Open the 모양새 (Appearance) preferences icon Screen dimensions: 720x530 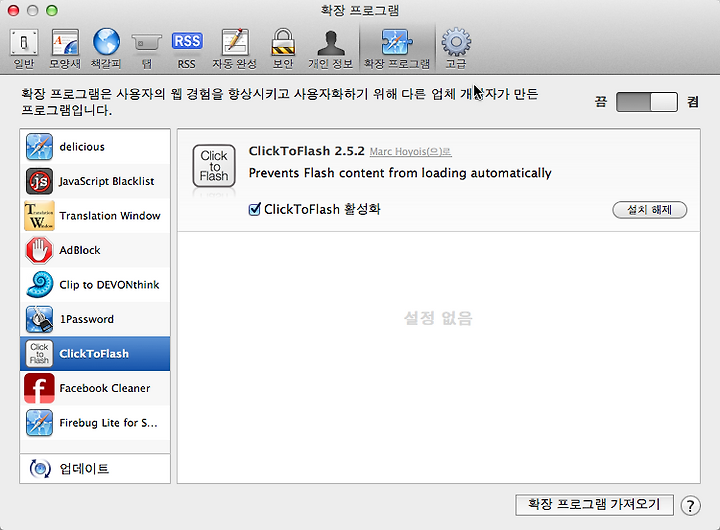65,43
